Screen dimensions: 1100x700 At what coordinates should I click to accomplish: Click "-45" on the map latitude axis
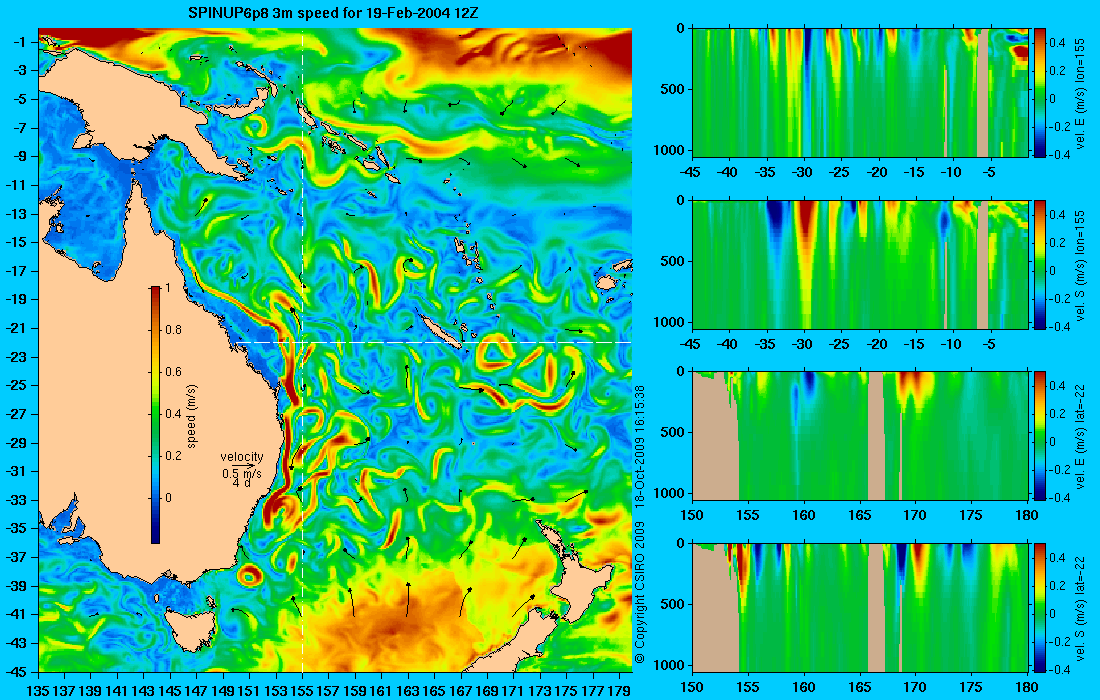pos(17,671)
